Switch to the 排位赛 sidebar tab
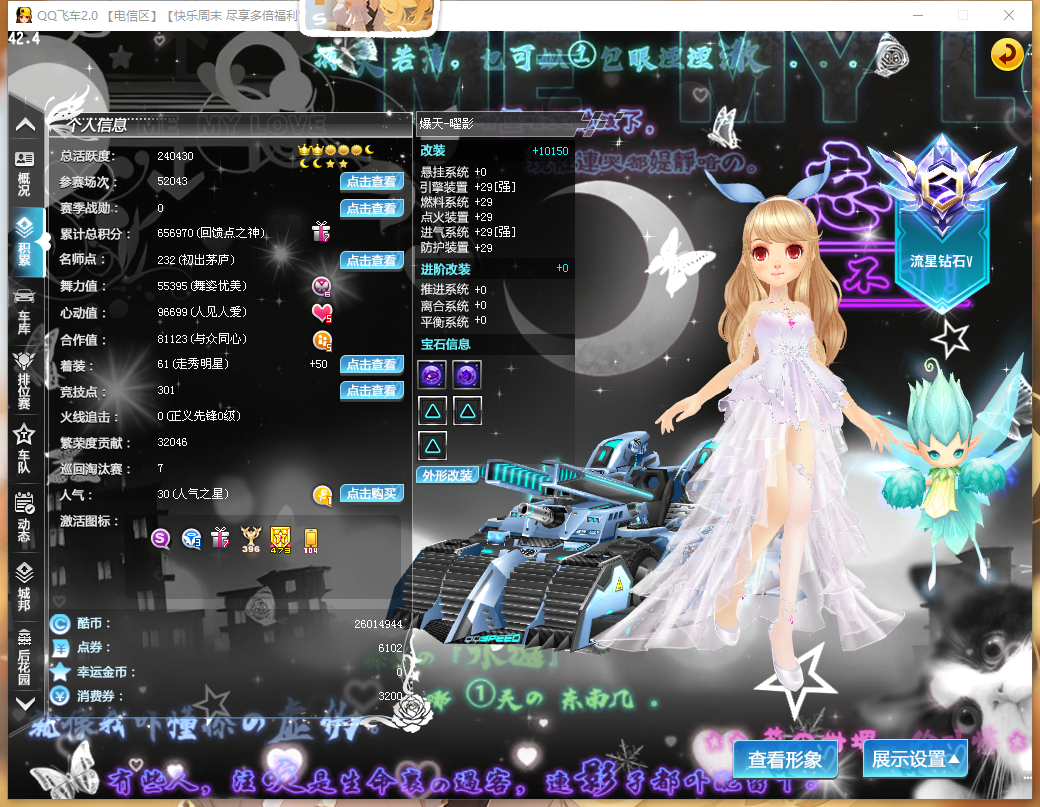The image size is (1040, 807). [25, 381]
